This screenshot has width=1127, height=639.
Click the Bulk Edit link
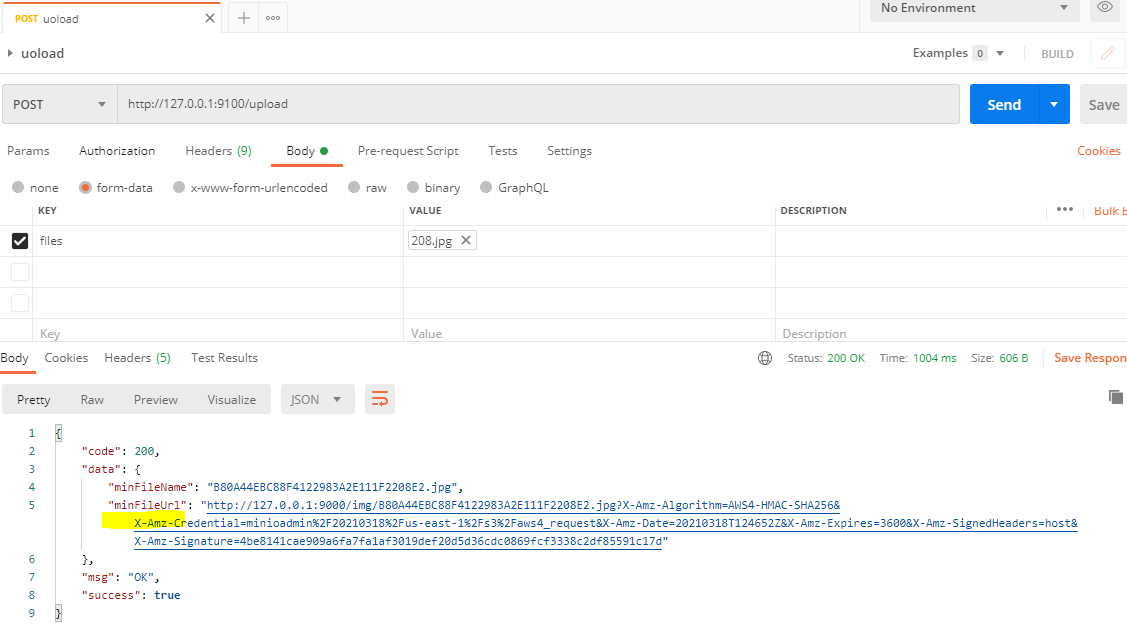[x=1112, y=210]
